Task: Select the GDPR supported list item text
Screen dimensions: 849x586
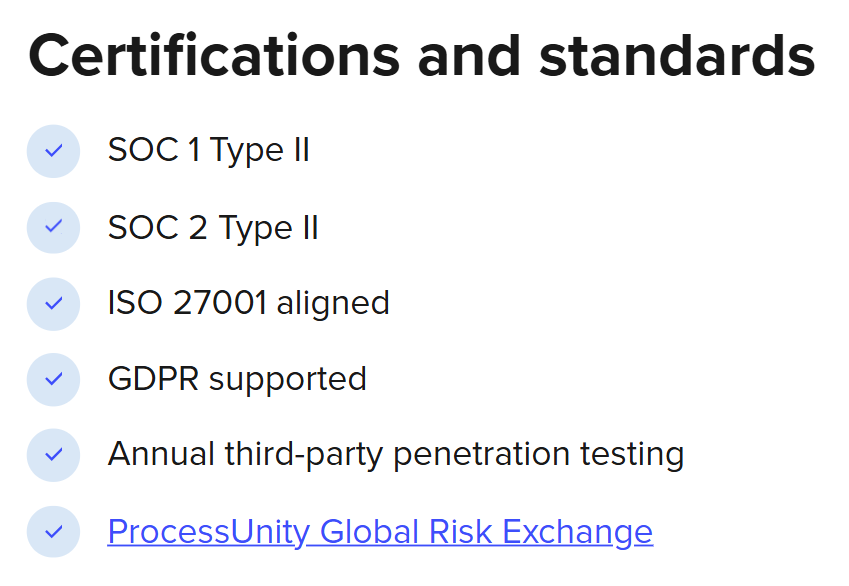Action: click(237, 379)
